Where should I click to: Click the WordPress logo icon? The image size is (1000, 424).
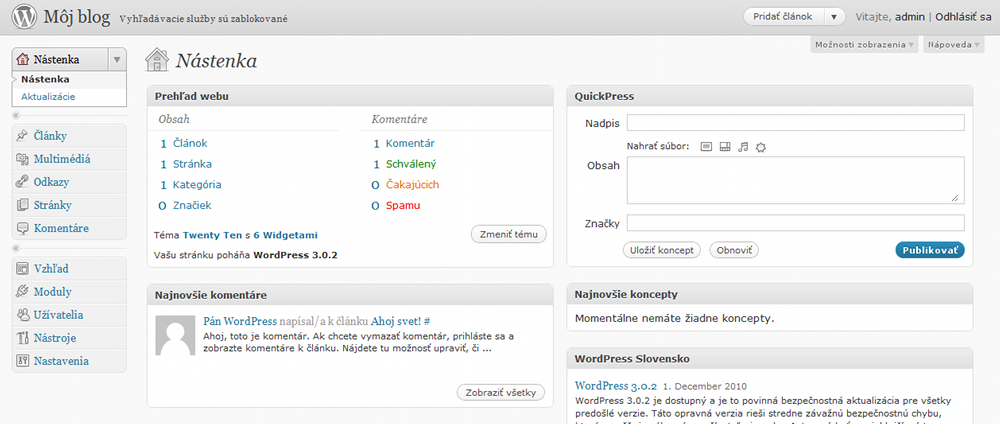pos(24,17)
